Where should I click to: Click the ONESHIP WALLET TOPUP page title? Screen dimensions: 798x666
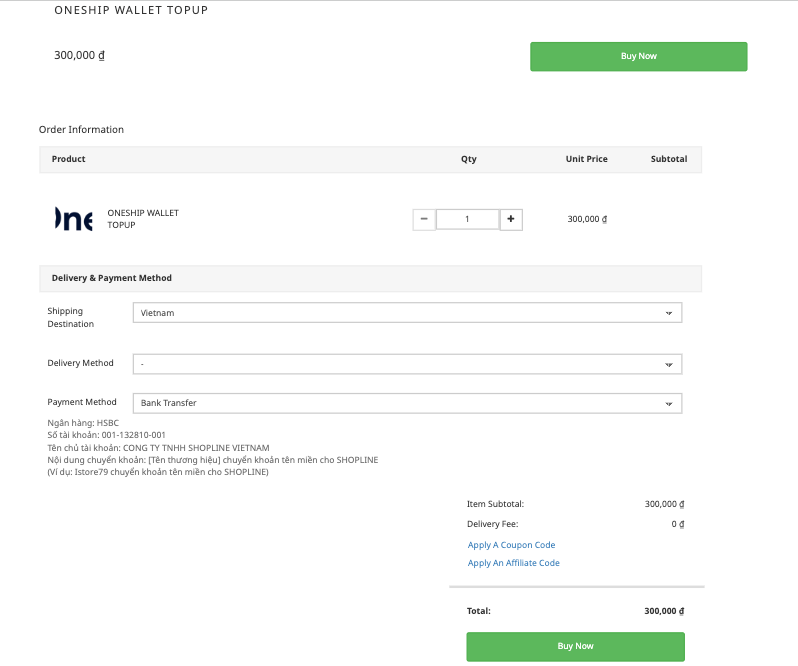[x=131, y=10]
